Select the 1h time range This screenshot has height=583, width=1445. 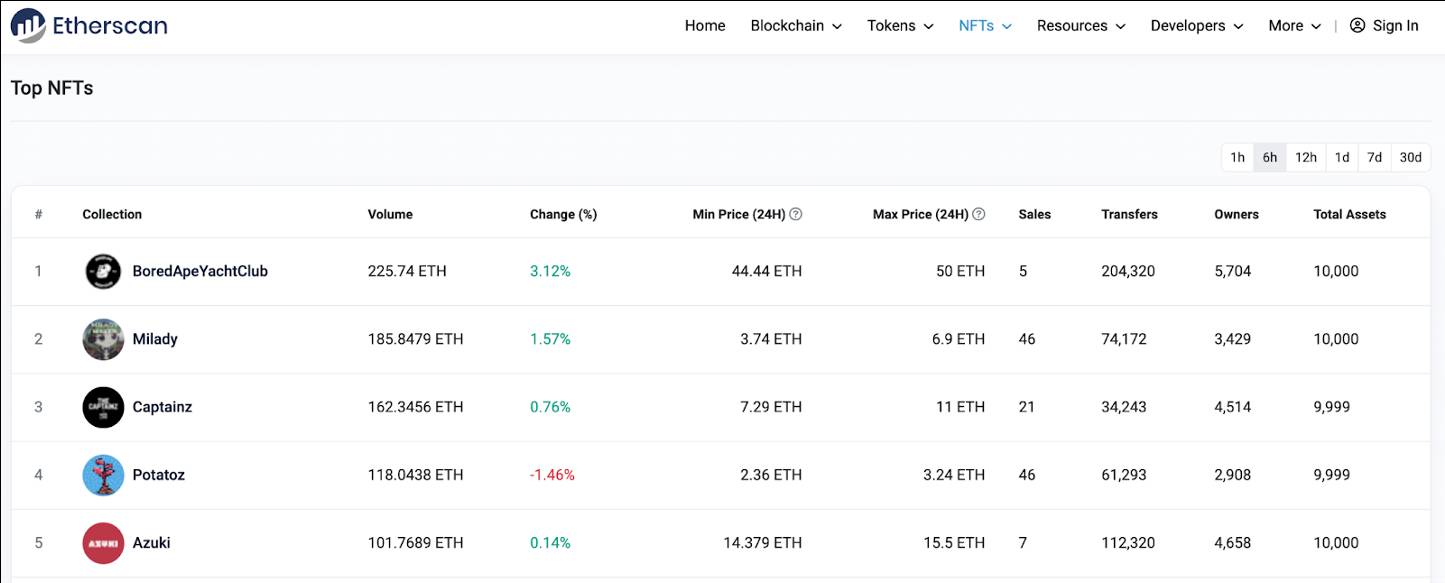click(1238, 157)
